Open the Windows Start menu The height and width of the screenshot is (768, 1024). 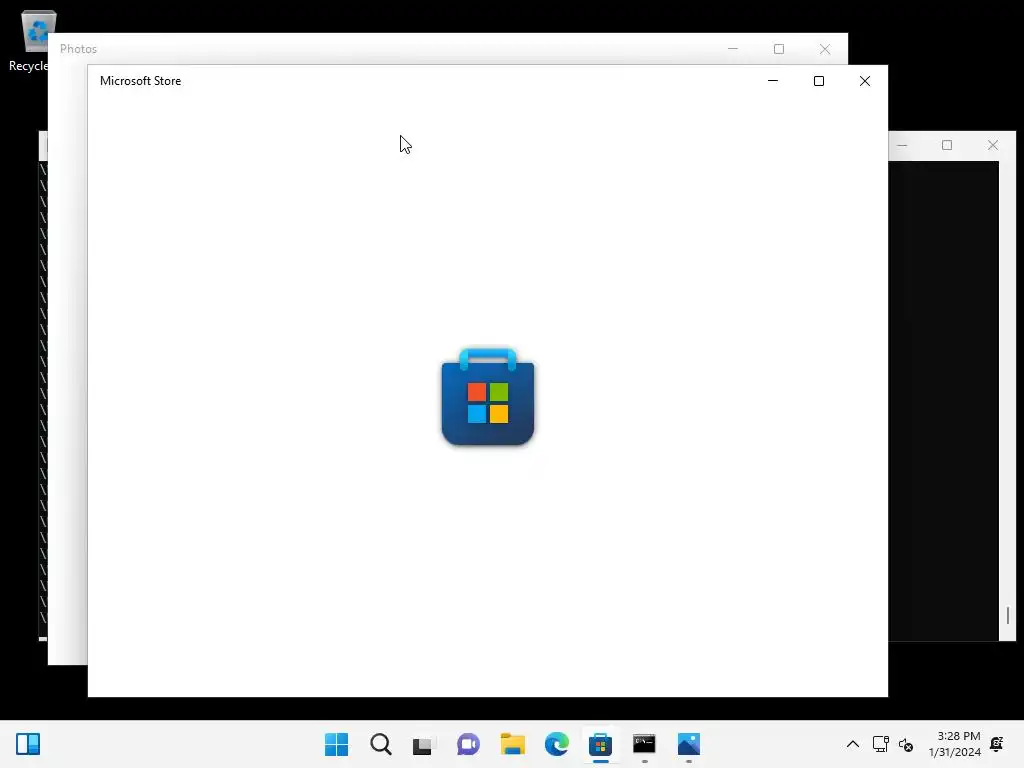[x=336, y=744]
